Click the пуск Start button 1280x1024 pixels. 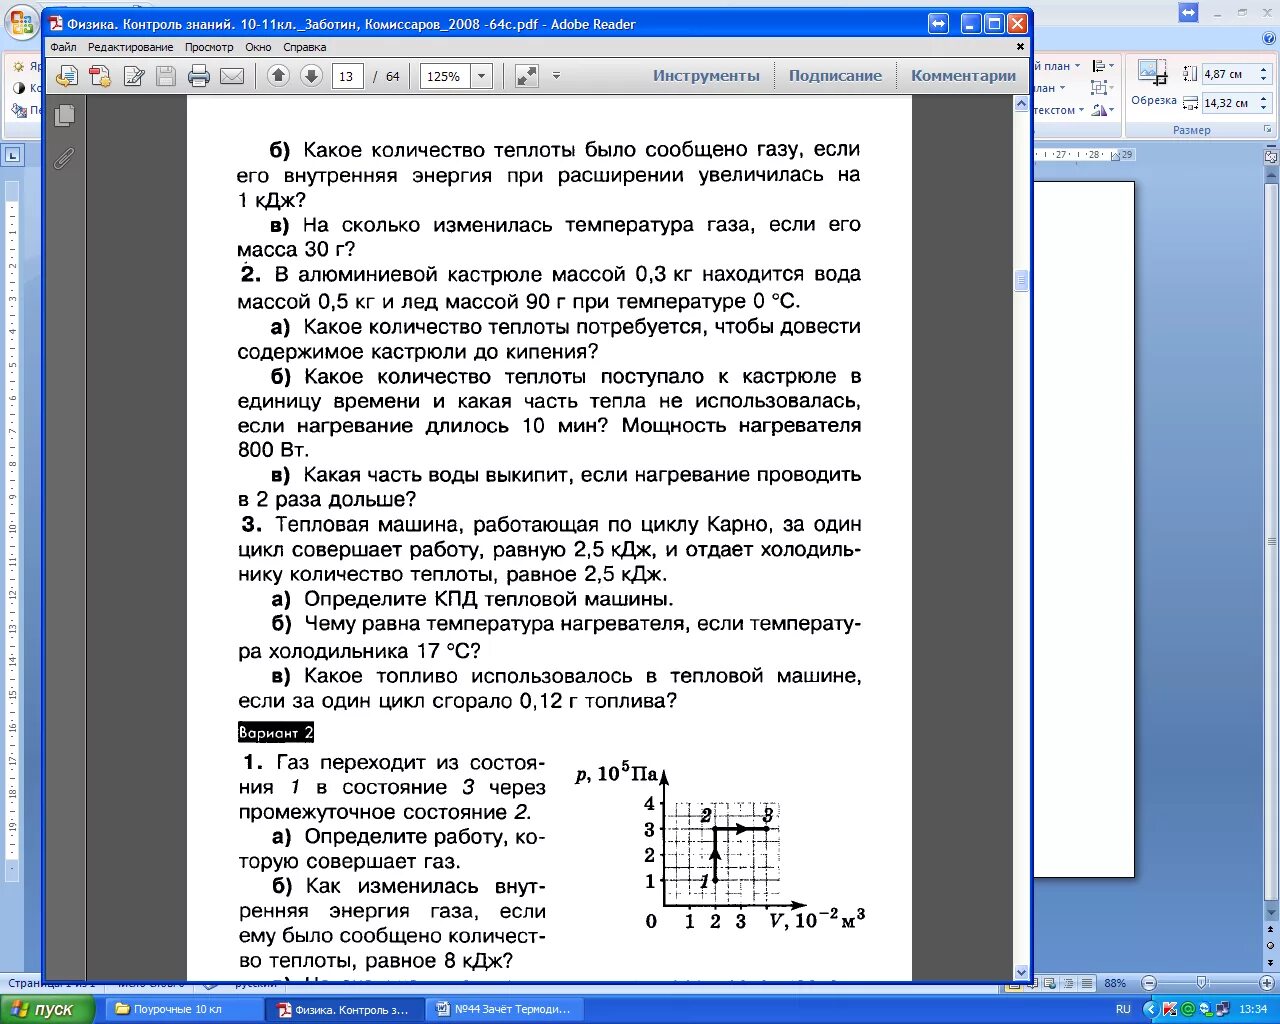coord(48,1009)
